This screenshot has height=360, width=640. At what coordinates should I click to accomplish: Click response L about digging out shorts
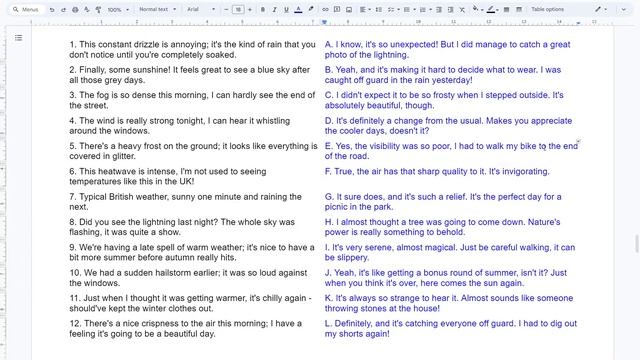(x=451, y=328)
